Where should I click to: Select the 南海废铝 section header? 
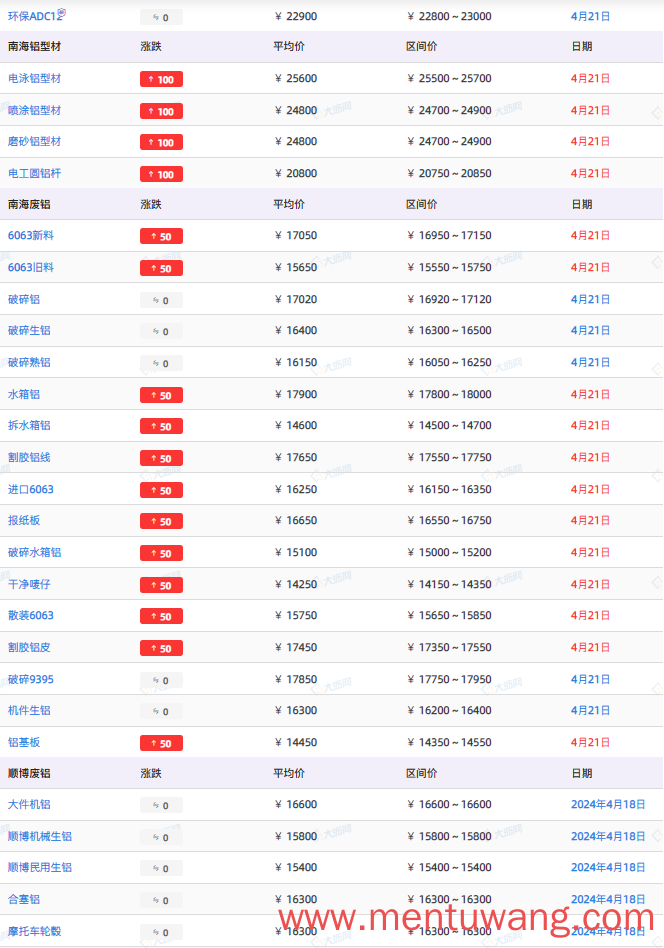coord(29,204)
